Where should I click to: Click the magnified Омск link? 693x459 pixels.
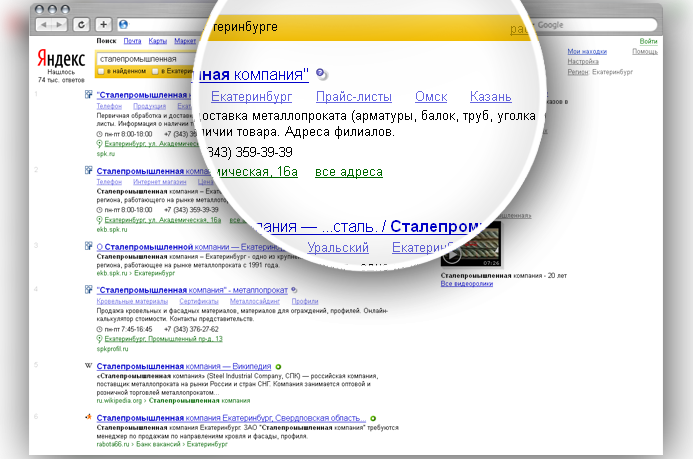(x=431, y=96)
